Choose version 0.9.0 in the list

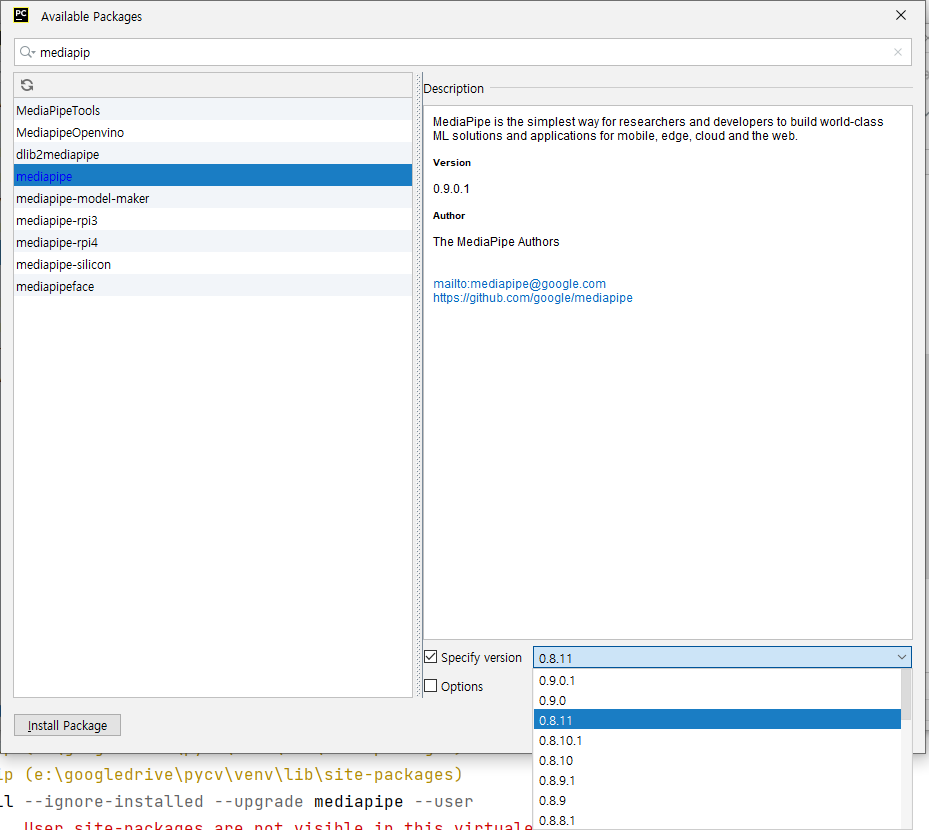coord(717,700)
